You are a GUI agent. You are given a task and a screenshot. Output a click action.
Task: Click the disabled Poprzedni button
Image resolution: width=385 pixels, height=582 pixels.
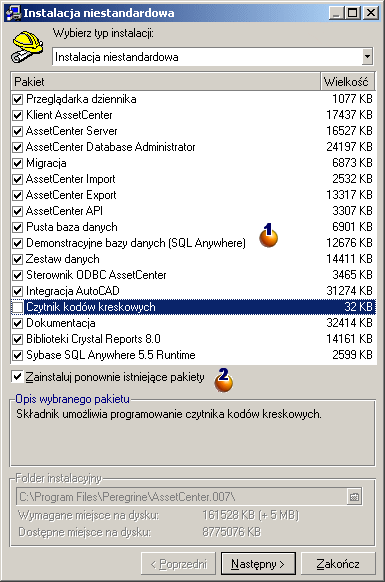pos(179,564)
